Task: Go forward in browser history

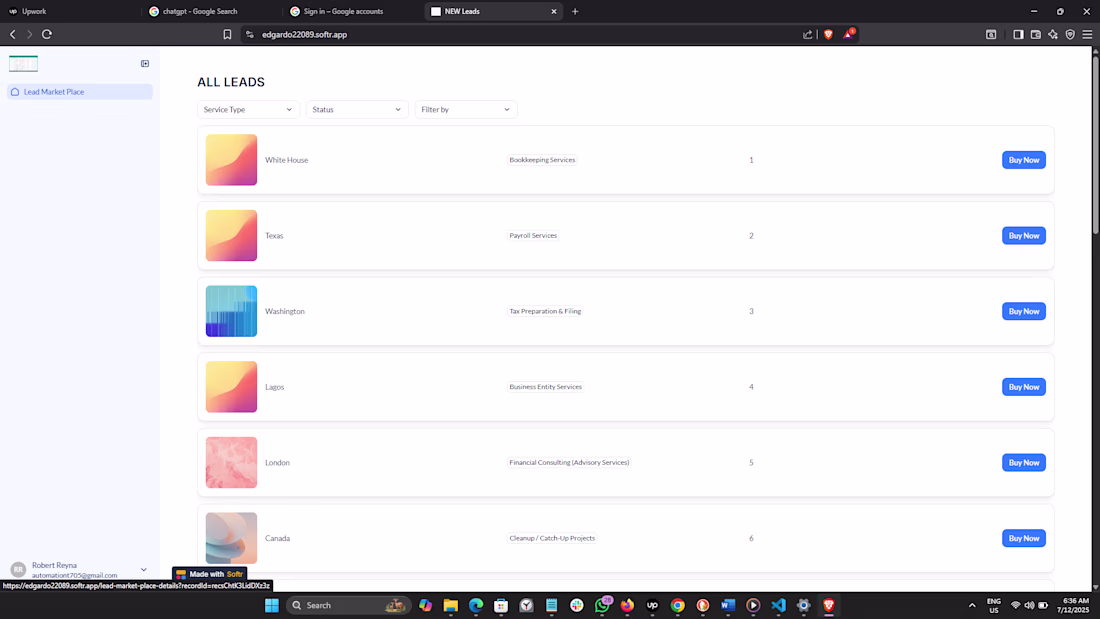Action: (x=29, y=34)
